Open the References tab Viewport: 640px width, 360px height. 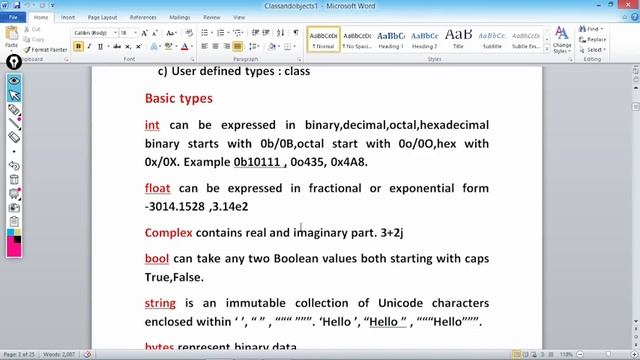(x=143, y=18)
